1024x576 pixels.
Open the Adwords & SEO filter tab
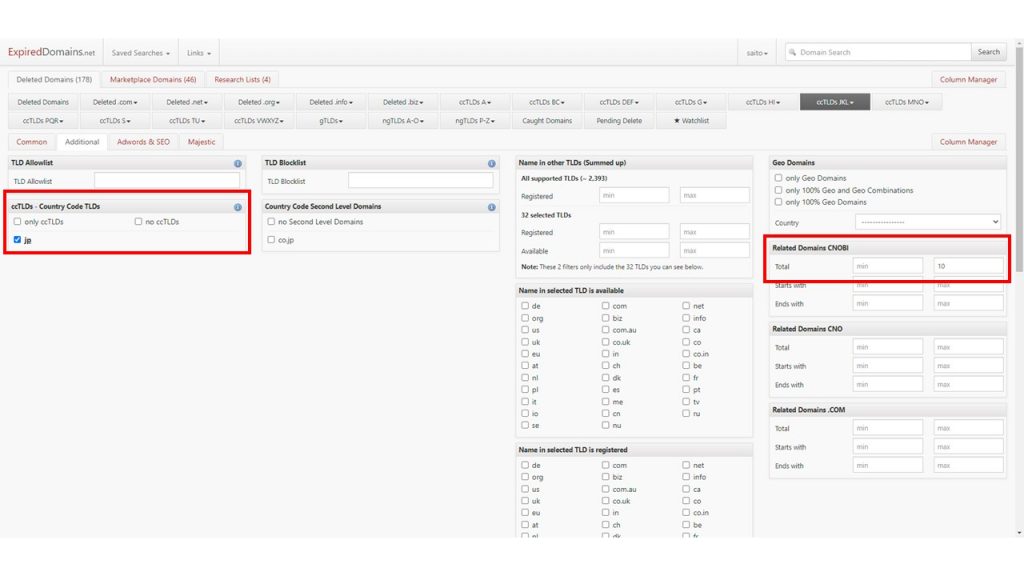(x=143, y=142)
